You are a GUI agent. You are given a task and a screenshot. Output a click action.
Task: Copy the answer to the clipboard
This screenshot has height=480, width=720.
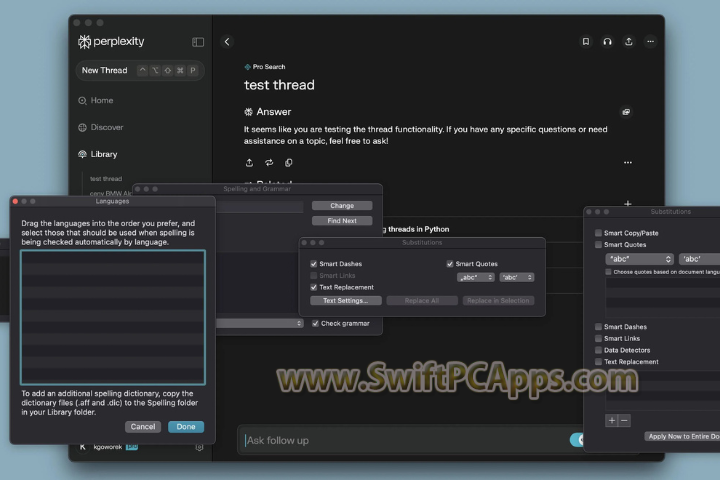click(288, 163)
